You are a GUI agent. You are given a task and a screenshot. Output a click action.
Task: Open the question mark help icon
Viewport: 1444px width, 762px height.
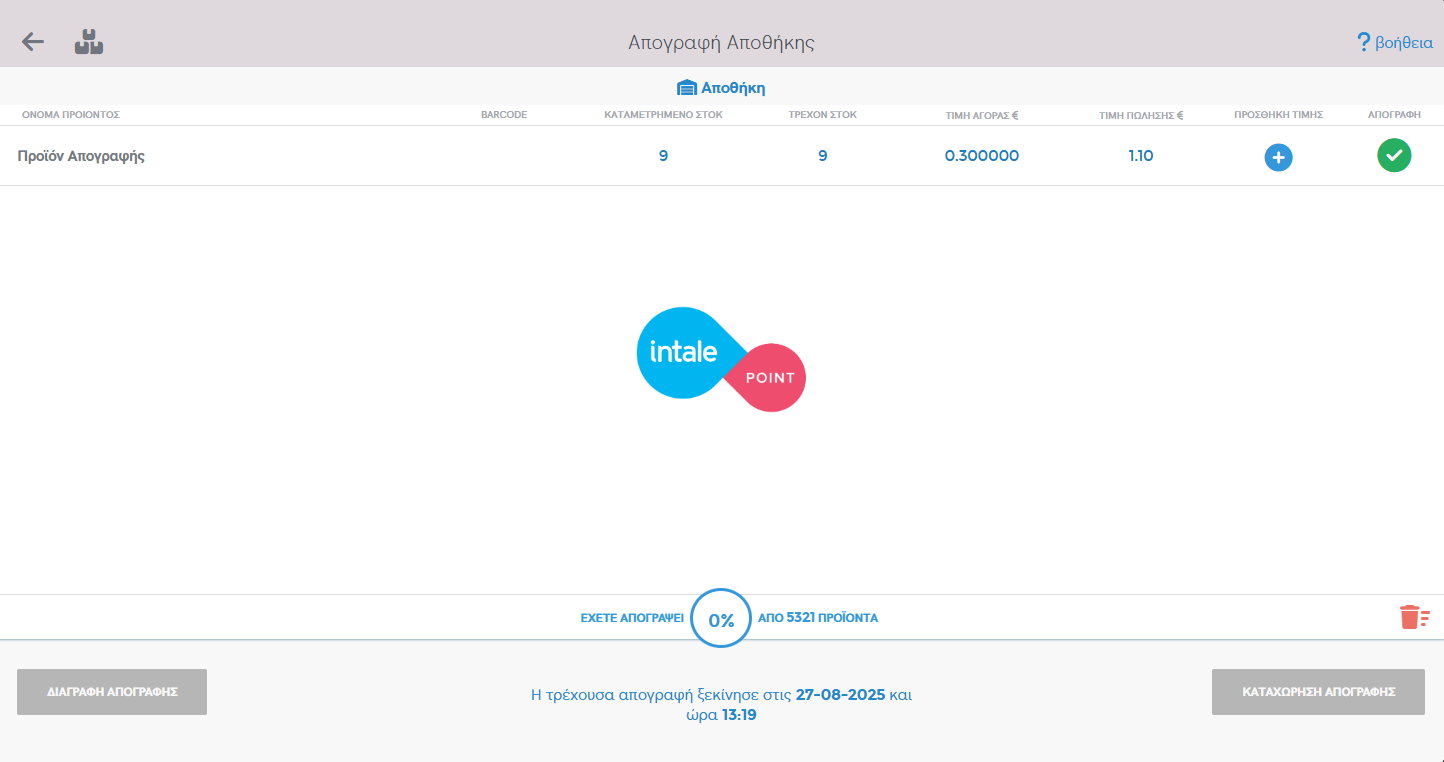point(1362,42)
